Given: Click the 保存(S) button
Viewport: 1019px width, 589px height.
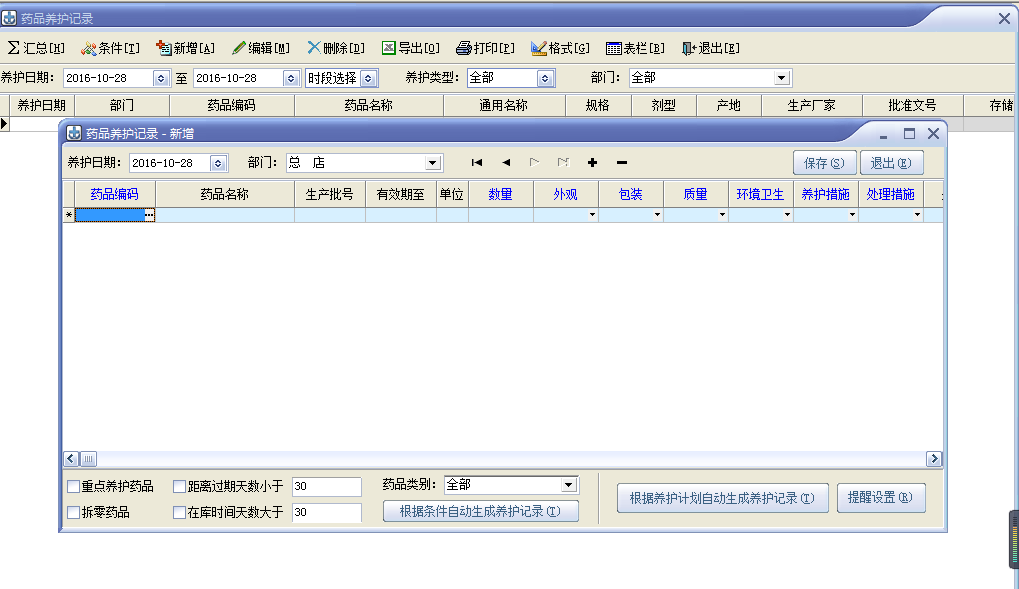Looking at the screenshot, I should pos(824,163).
